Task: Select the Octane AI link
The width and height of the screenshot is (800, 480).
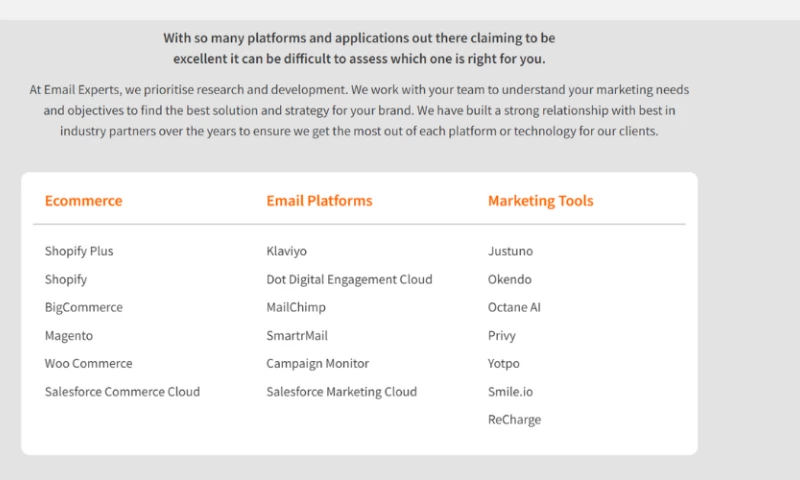Action: coord(514,307)
